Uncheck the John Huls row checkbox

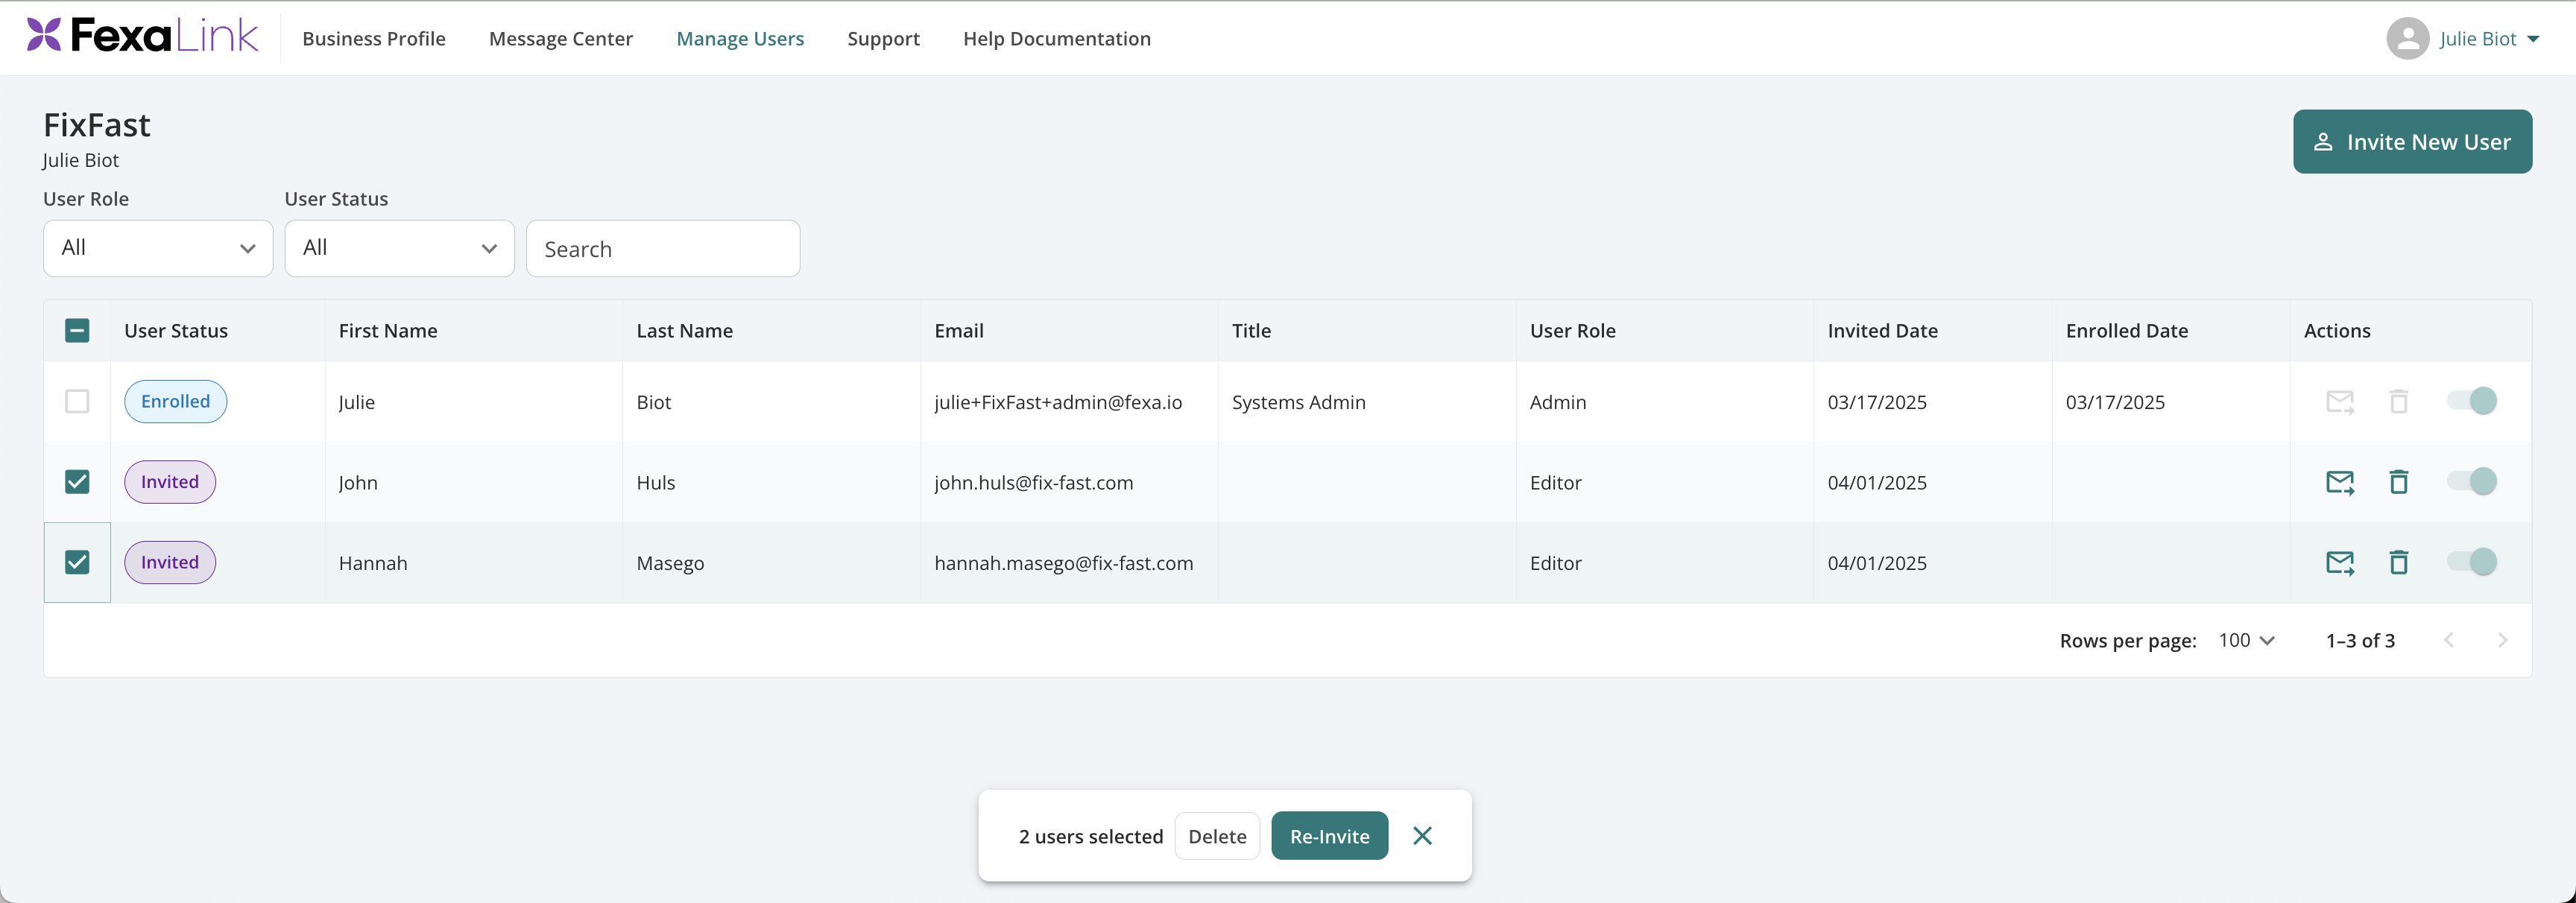coord(77,482)
